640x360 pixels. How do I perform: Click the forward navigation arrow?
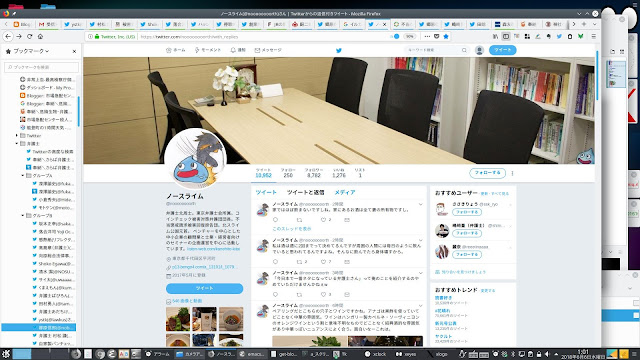pos(19,36)
